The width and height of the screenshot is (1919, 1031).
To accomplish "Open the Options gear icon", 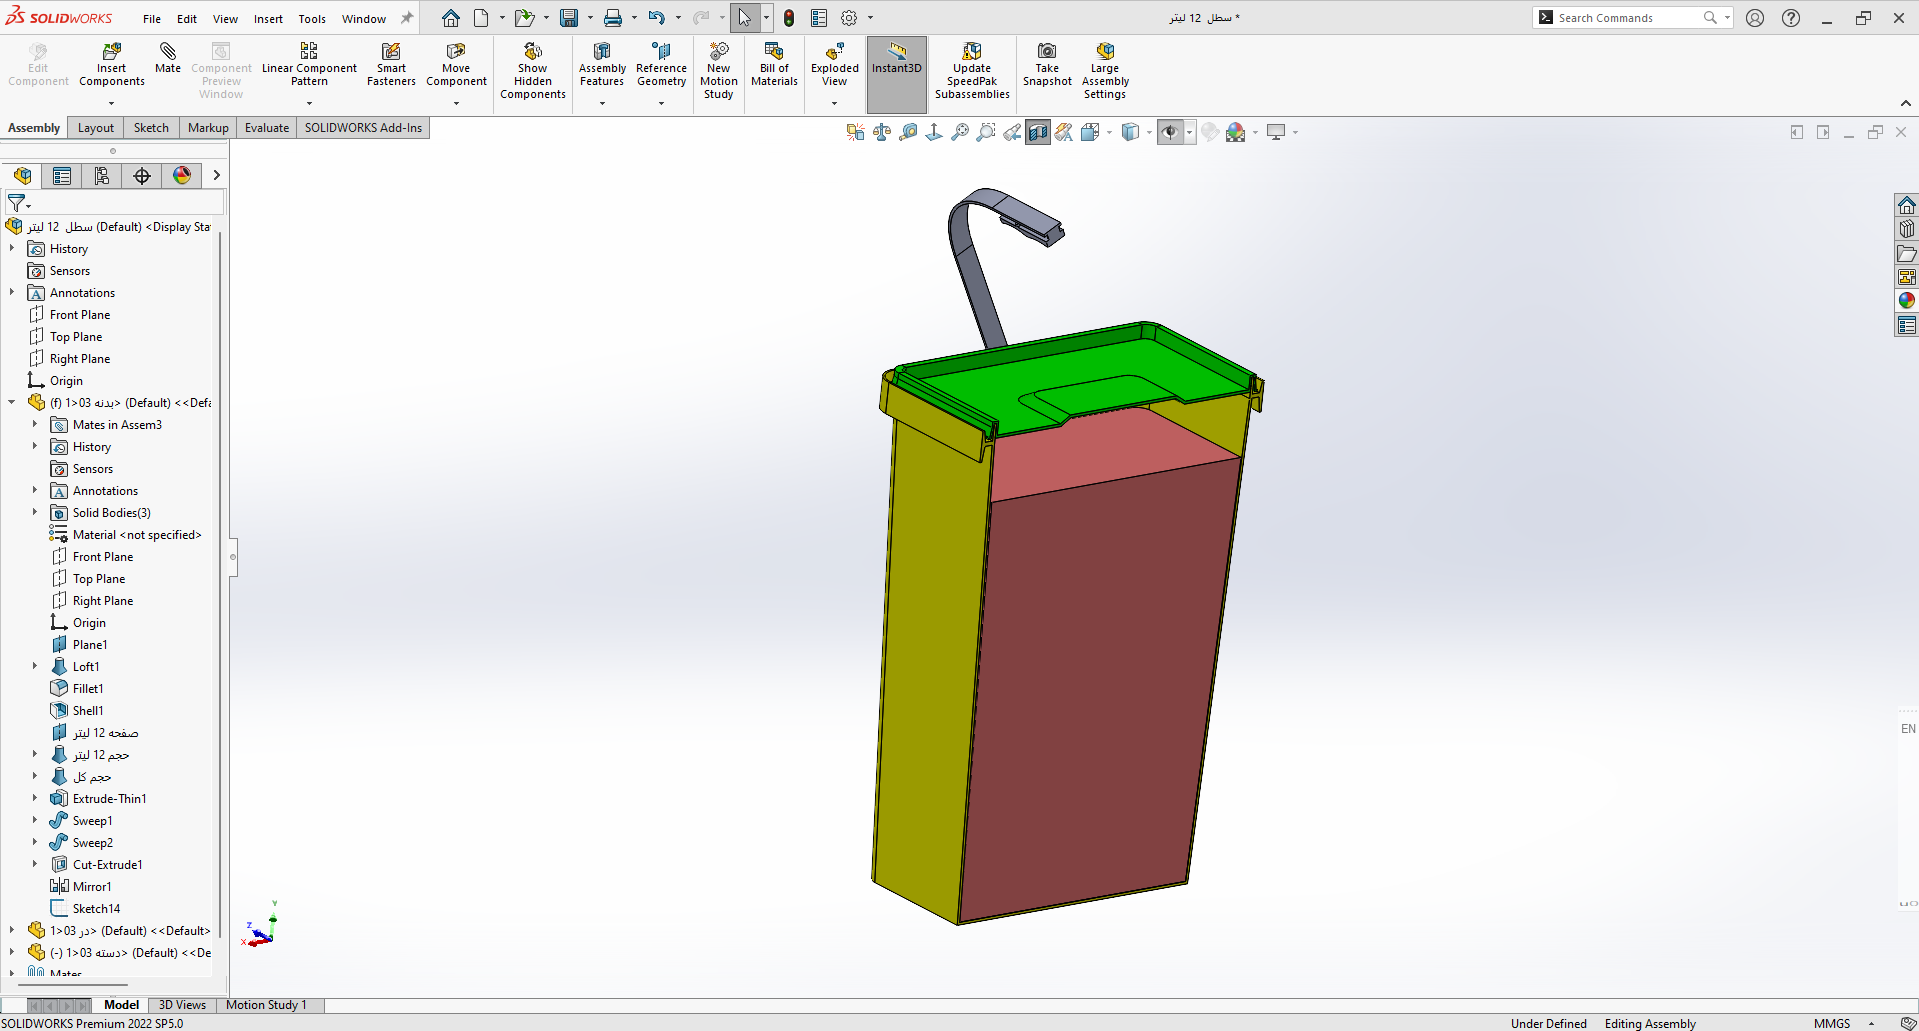I will coord(849,18).
